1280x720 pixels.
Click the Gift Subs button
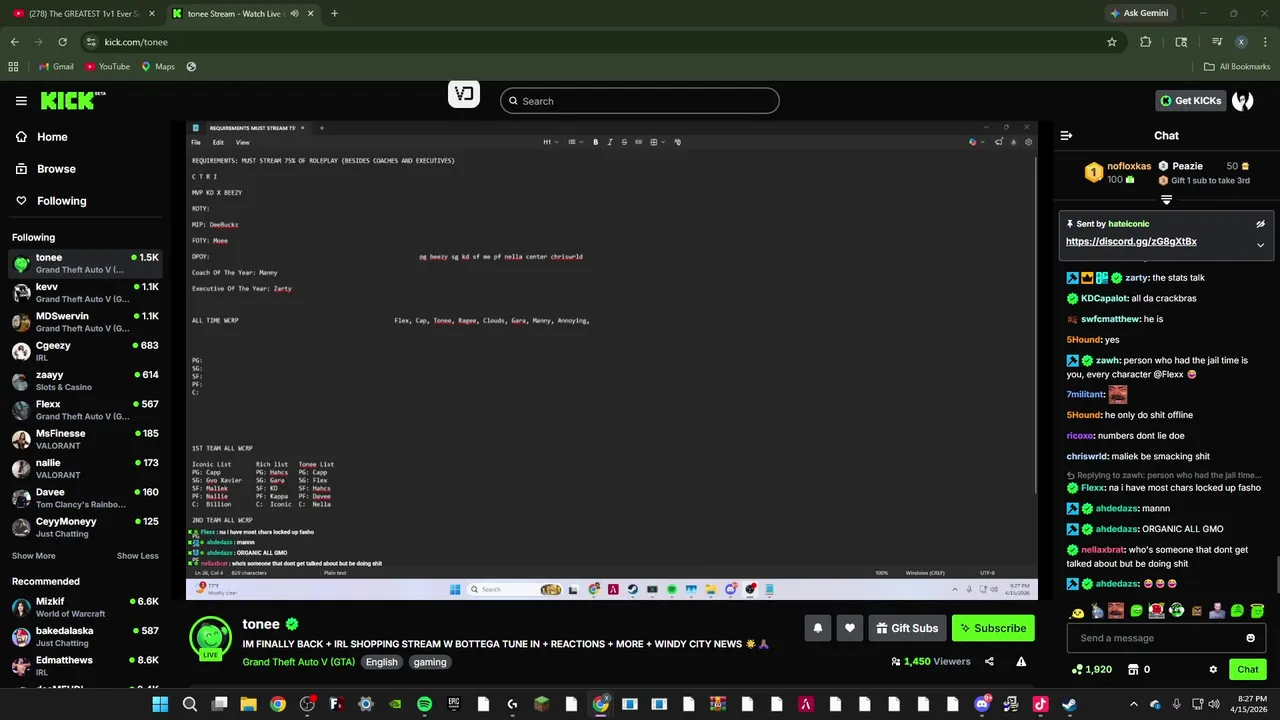pyautogui.click(x=907, y=628)
